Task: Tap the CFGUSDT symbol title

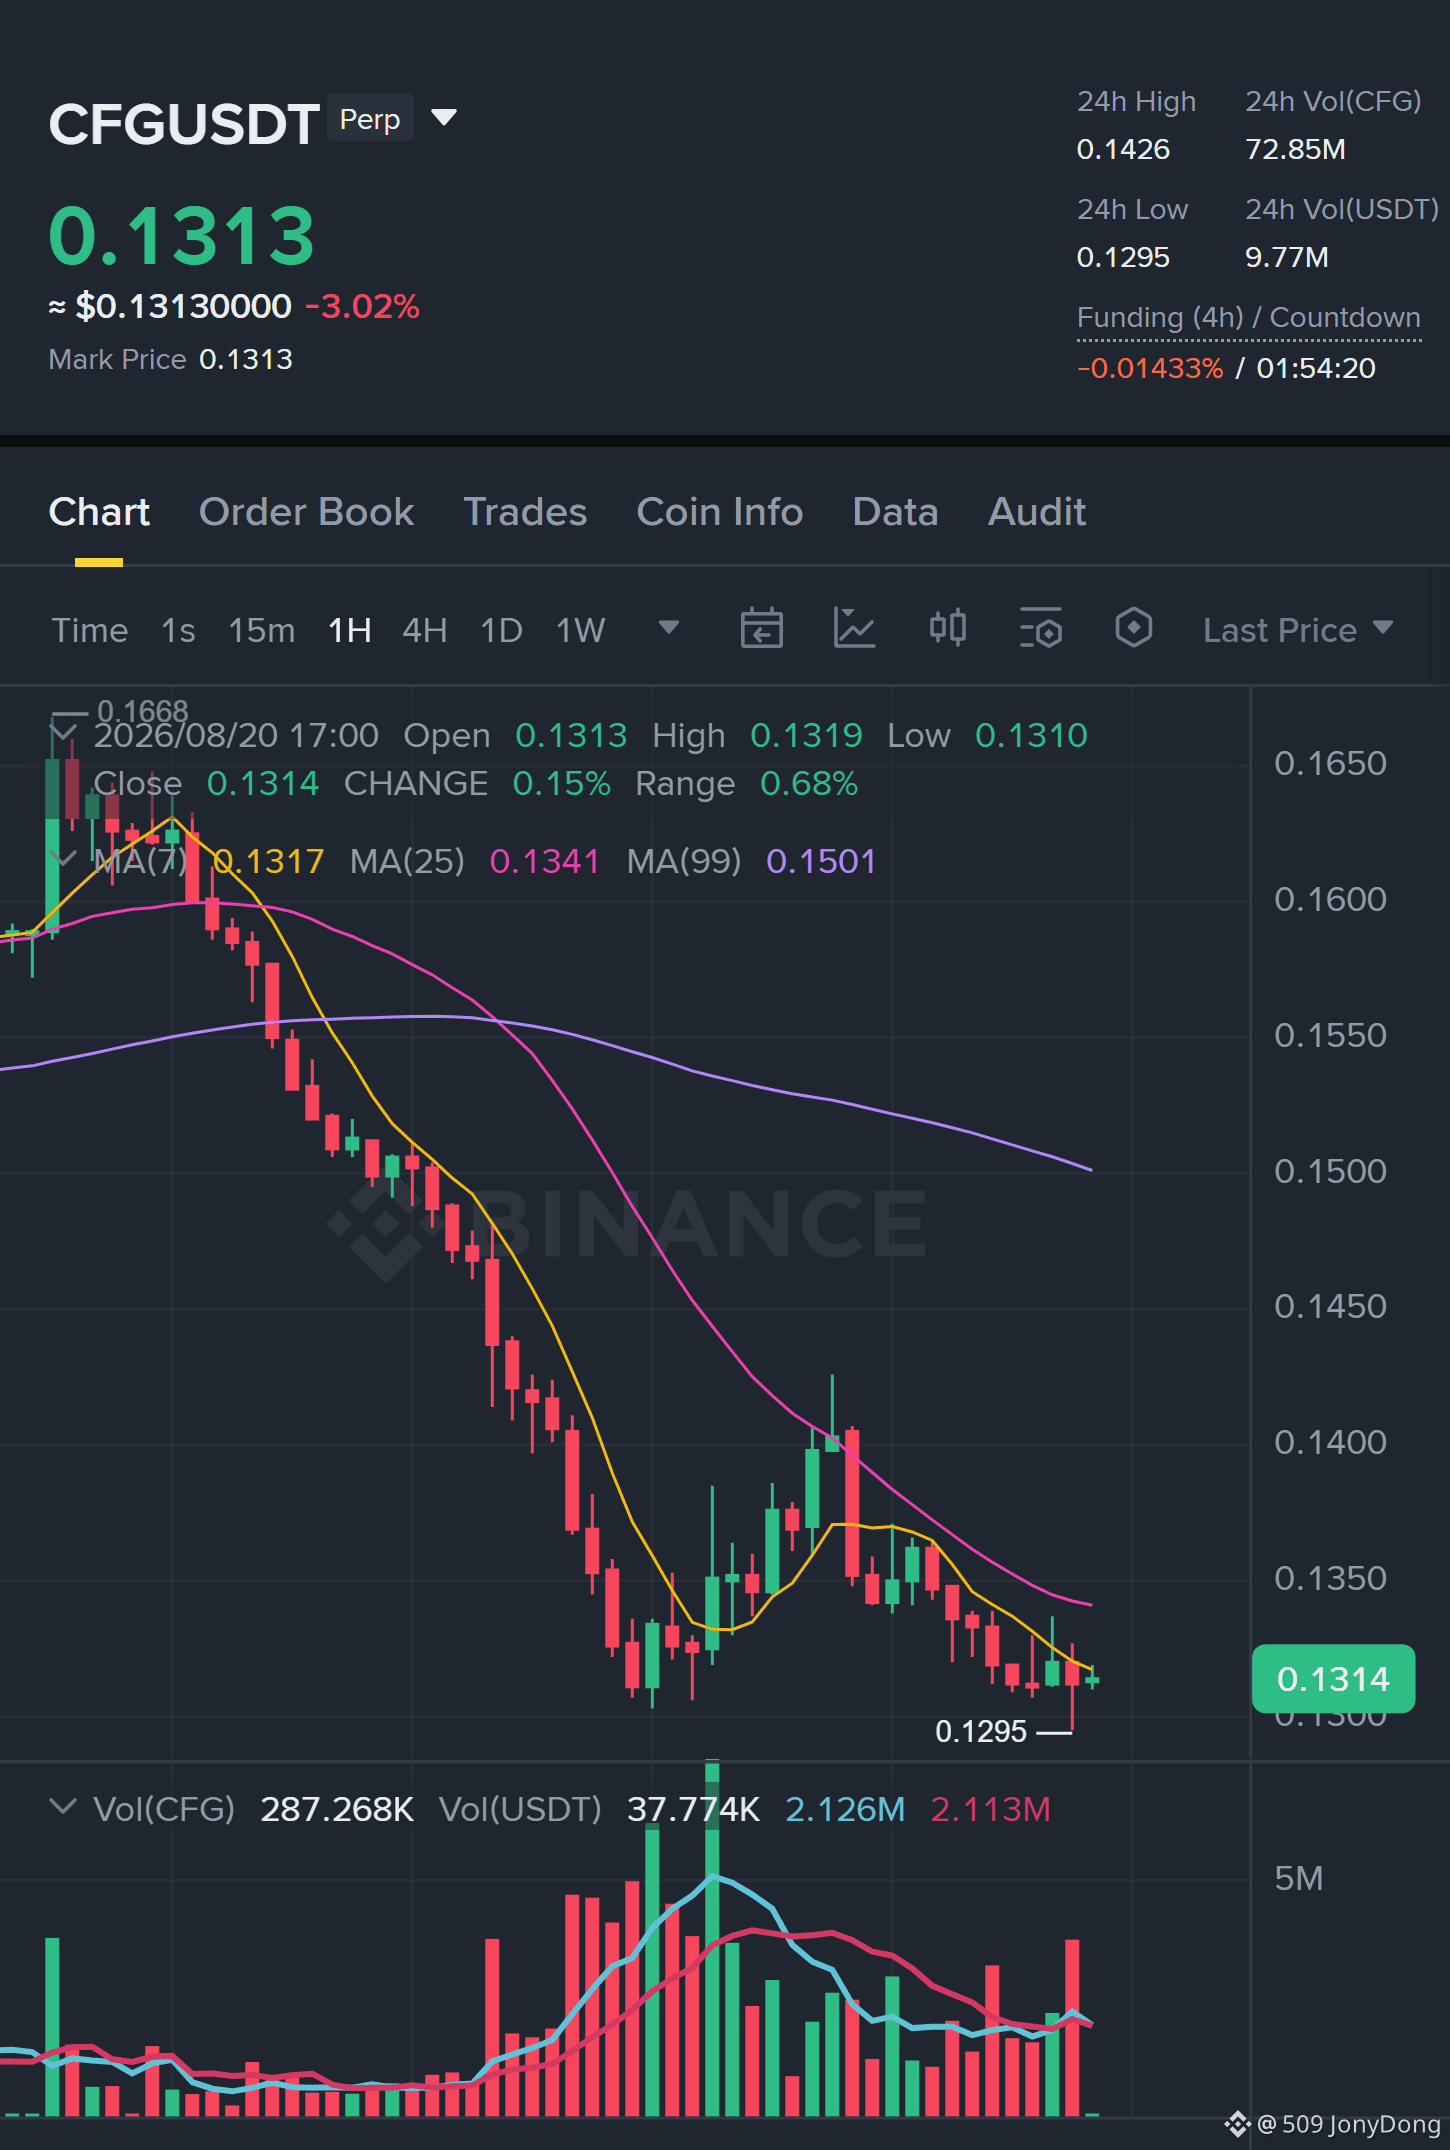Action: click(184, 124)
